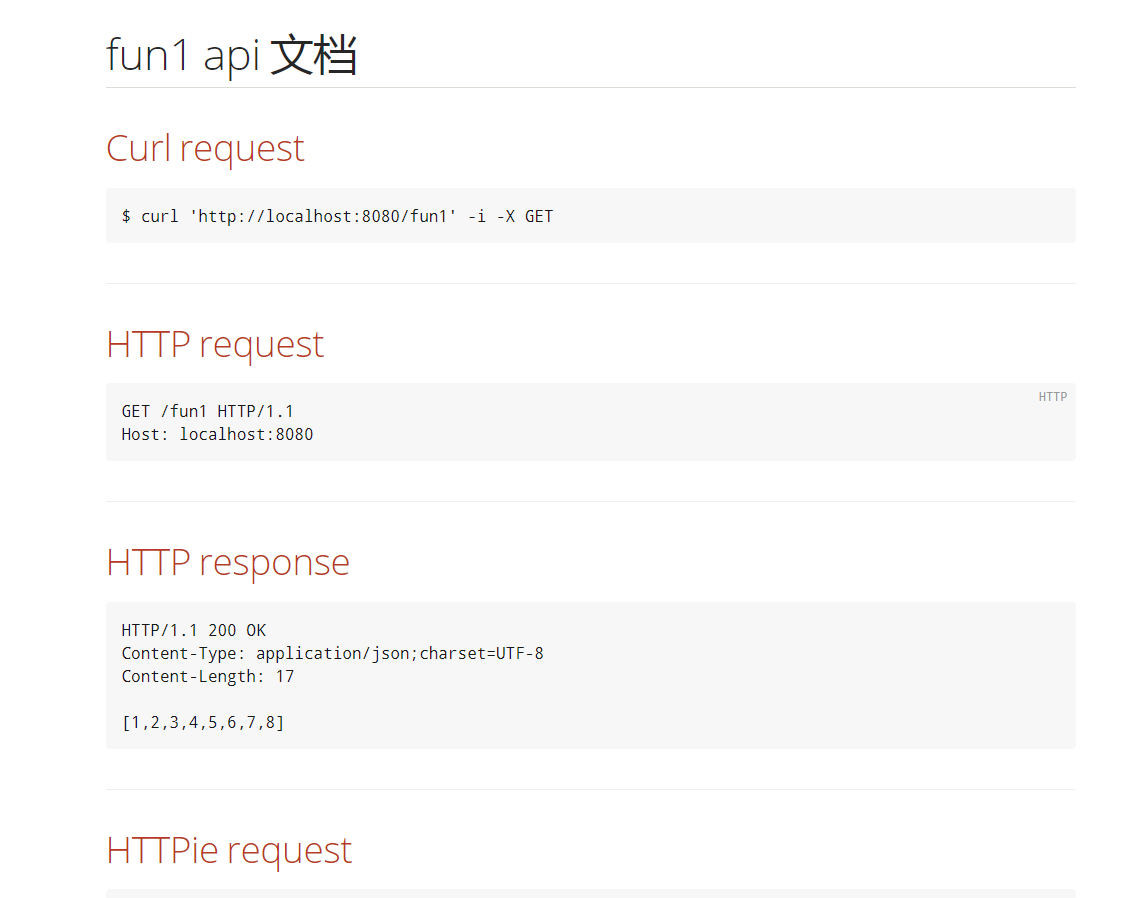This screenshot has height=898, width=1134.
Task: Jump to the "HTTP request" heading
Action: coord(215,344)
